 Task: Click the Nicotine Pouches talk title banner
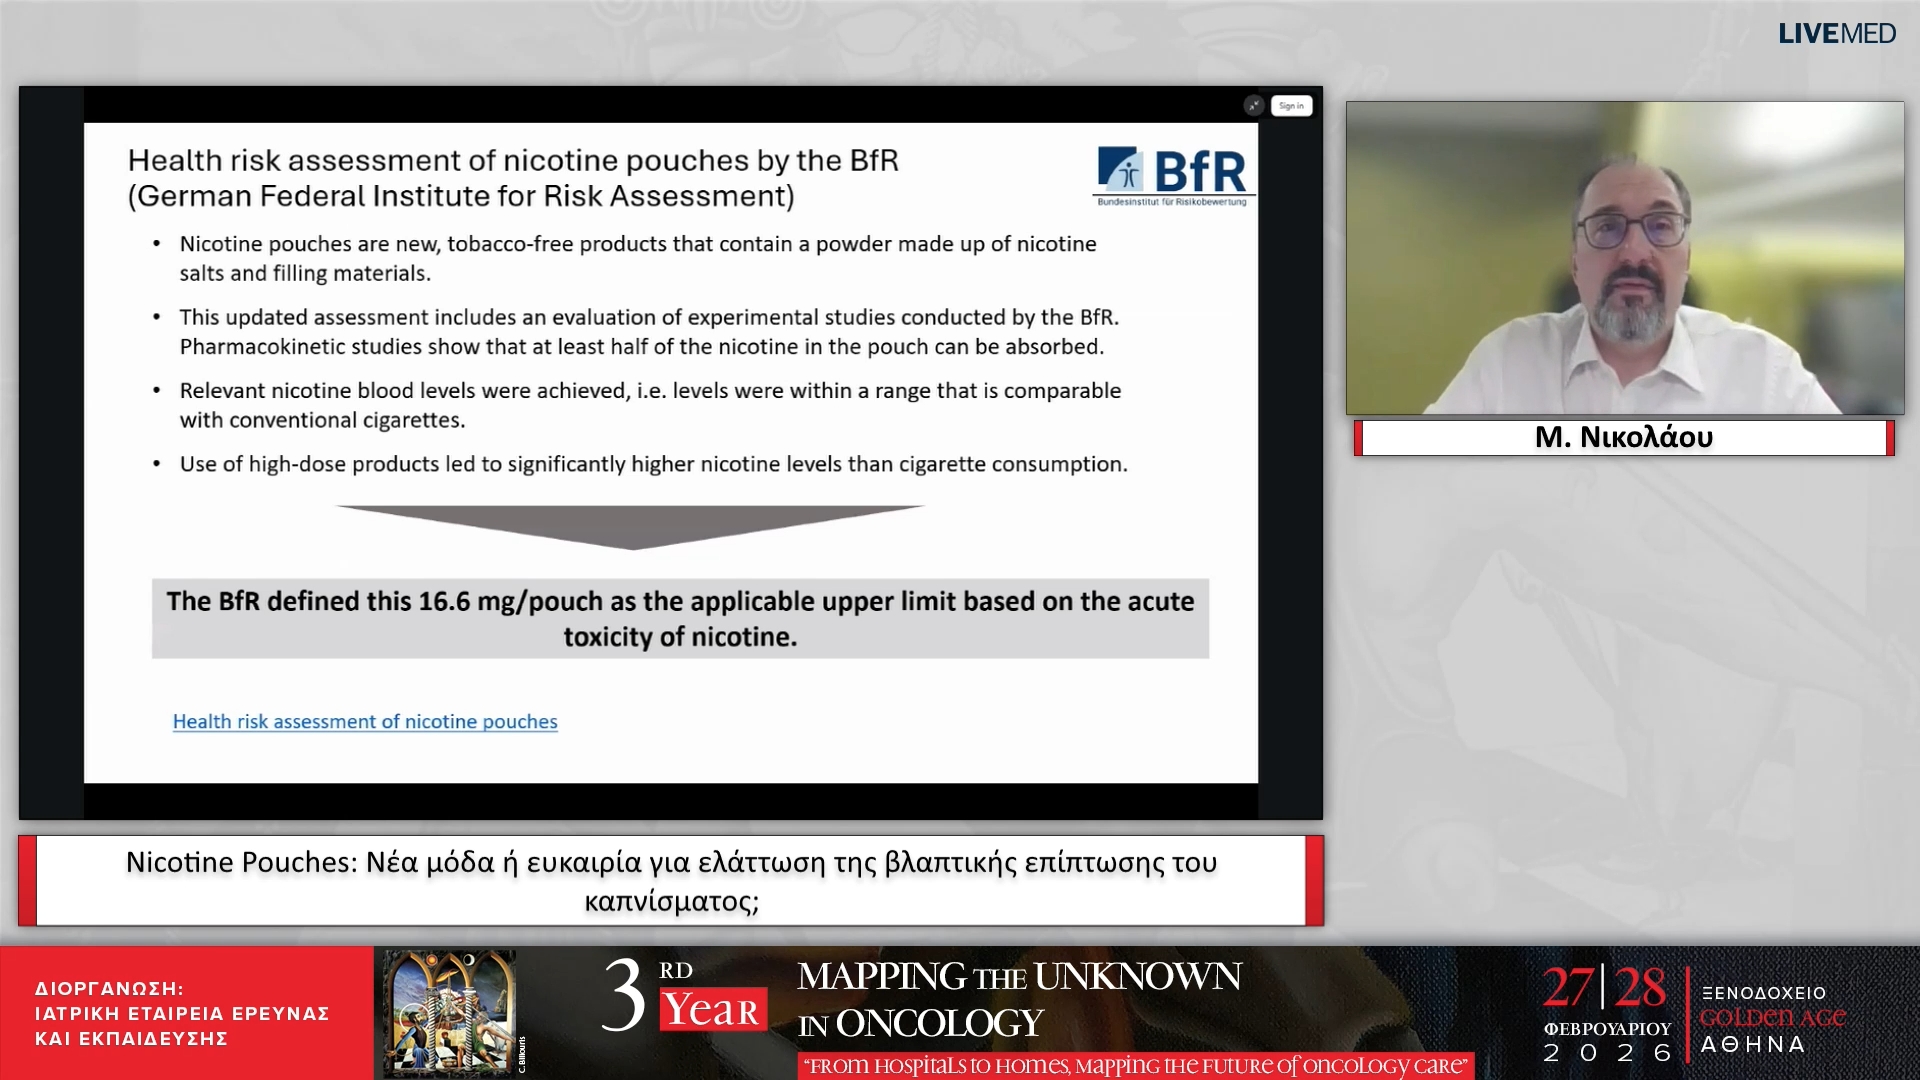[671, 880]
